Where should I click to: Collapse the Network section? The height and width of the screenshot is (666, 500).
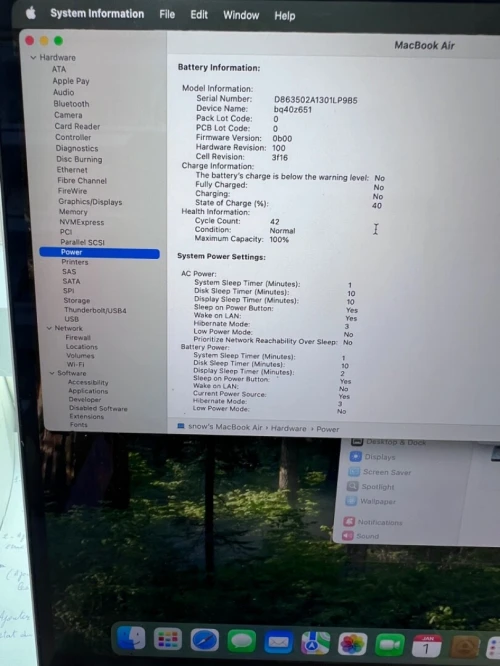(x=49, y=328)
